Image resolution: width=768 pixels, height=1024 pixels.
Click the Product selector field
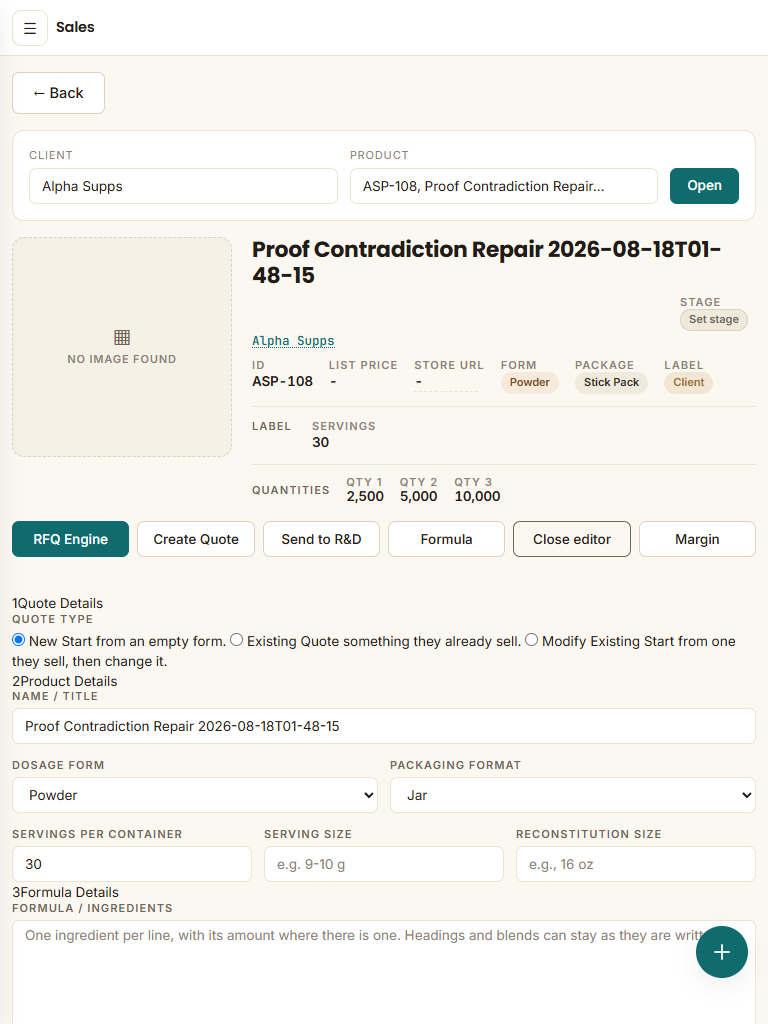click(504, 186)
